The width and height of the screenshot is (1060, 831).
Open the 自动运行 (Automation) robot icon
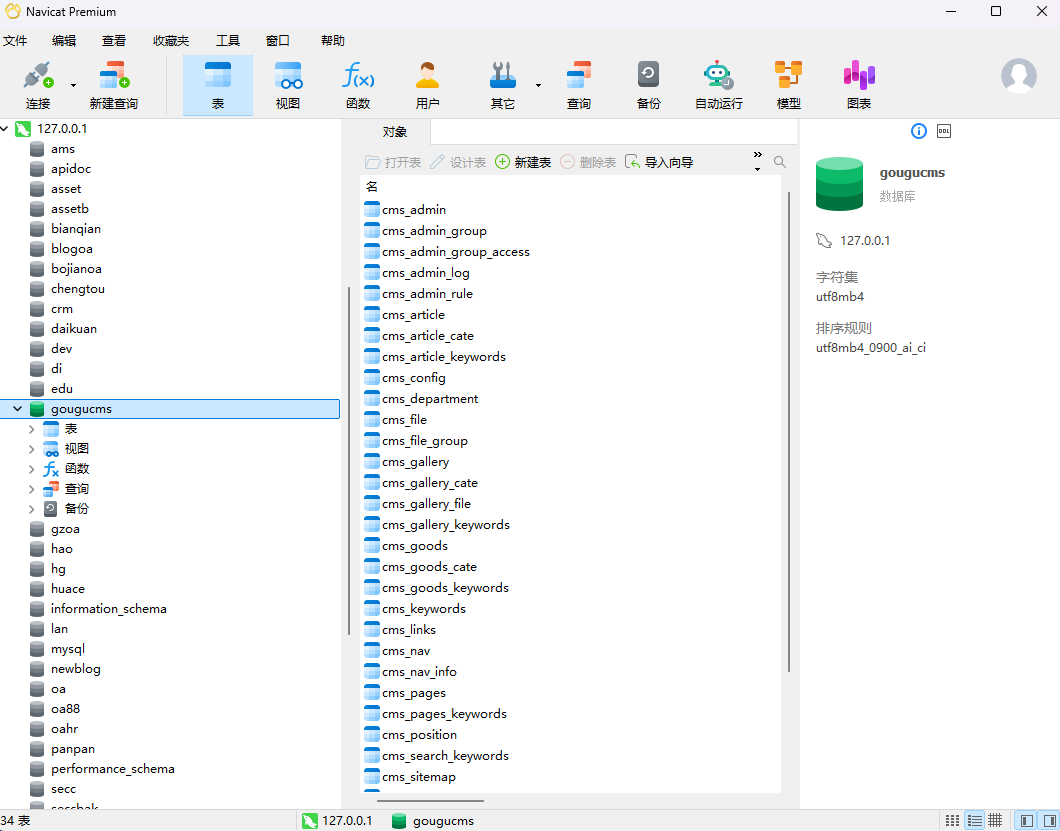(x=718, y=85)
